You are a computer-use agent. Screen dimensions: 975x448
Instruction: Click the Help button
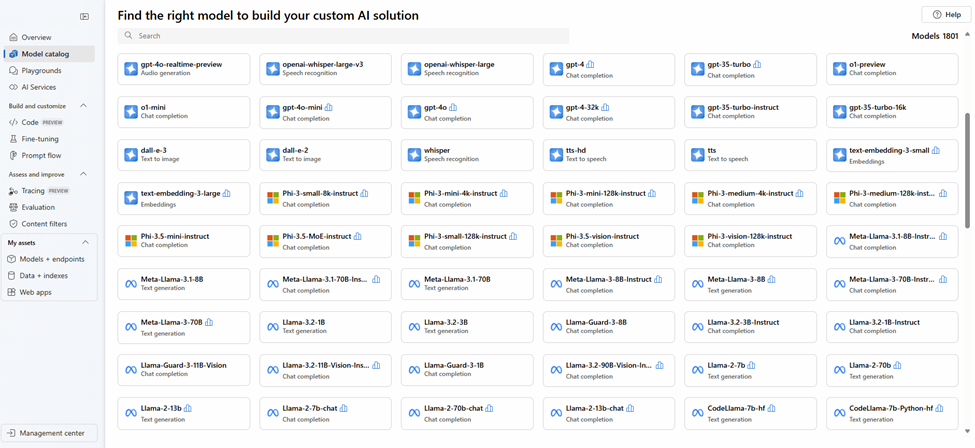pyautogui.click(x=945, y=15)
